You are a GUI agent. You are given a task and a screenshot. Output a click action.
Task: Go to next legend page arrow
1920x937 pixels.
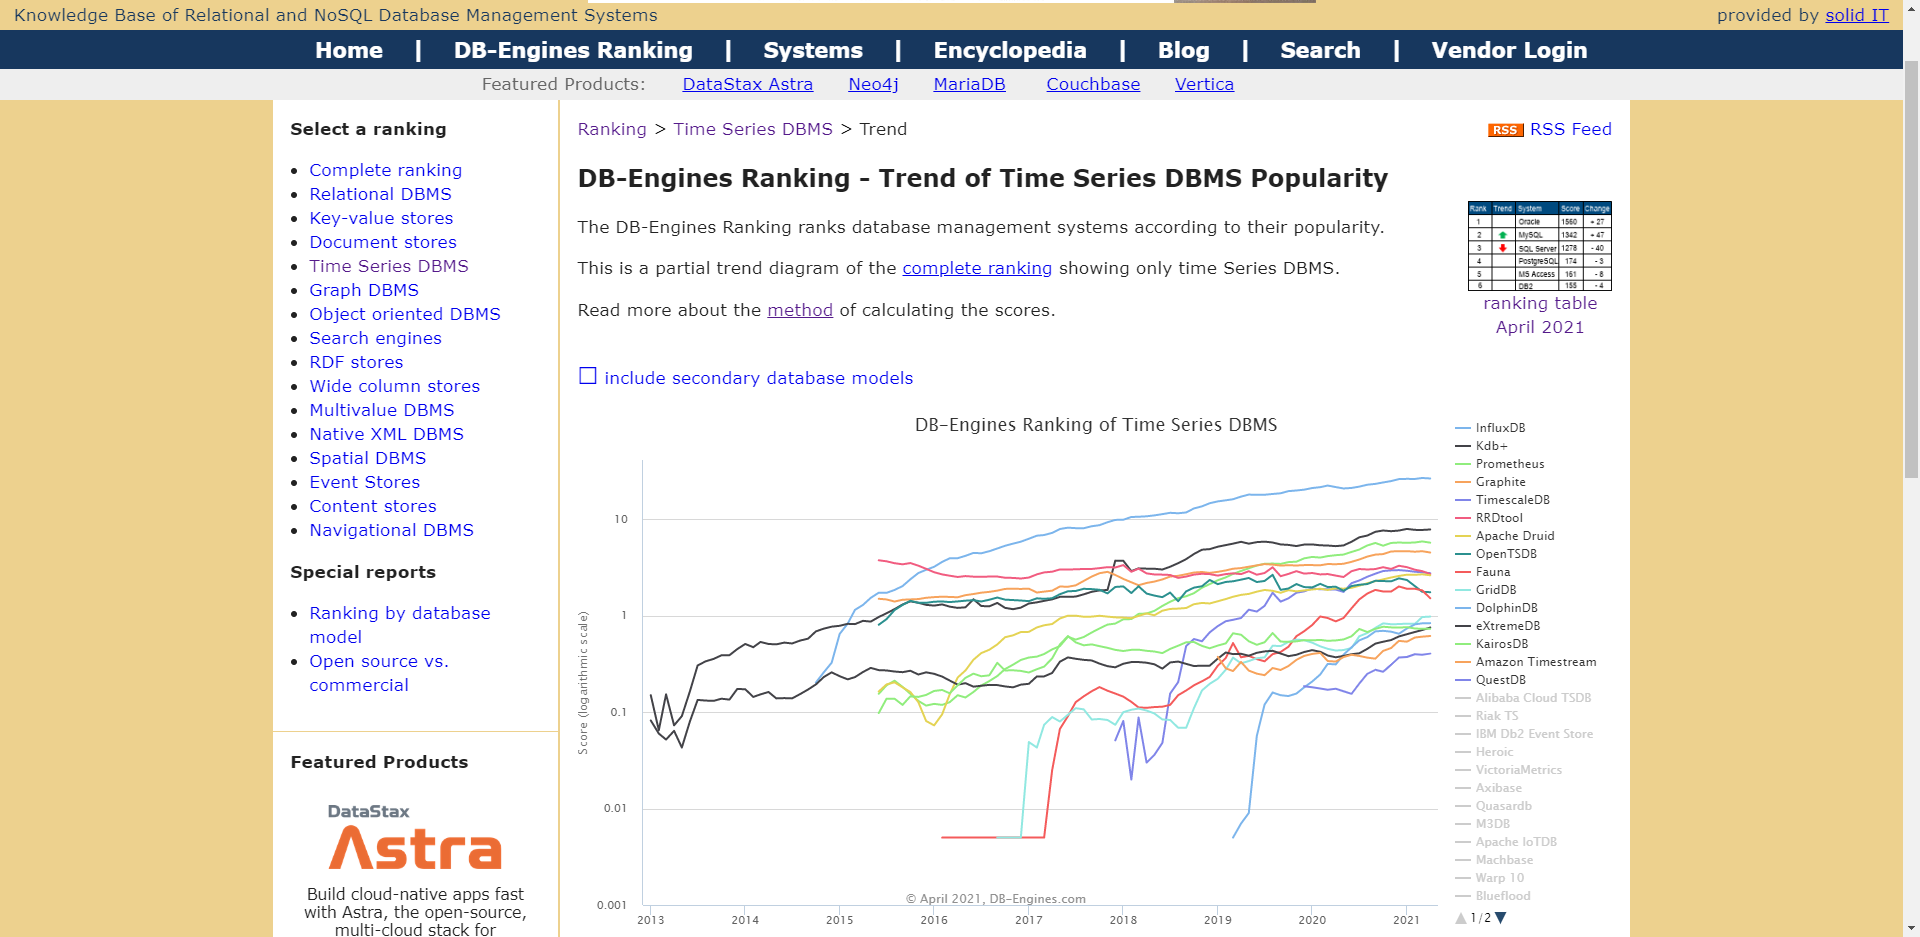tap(1500, 917)
